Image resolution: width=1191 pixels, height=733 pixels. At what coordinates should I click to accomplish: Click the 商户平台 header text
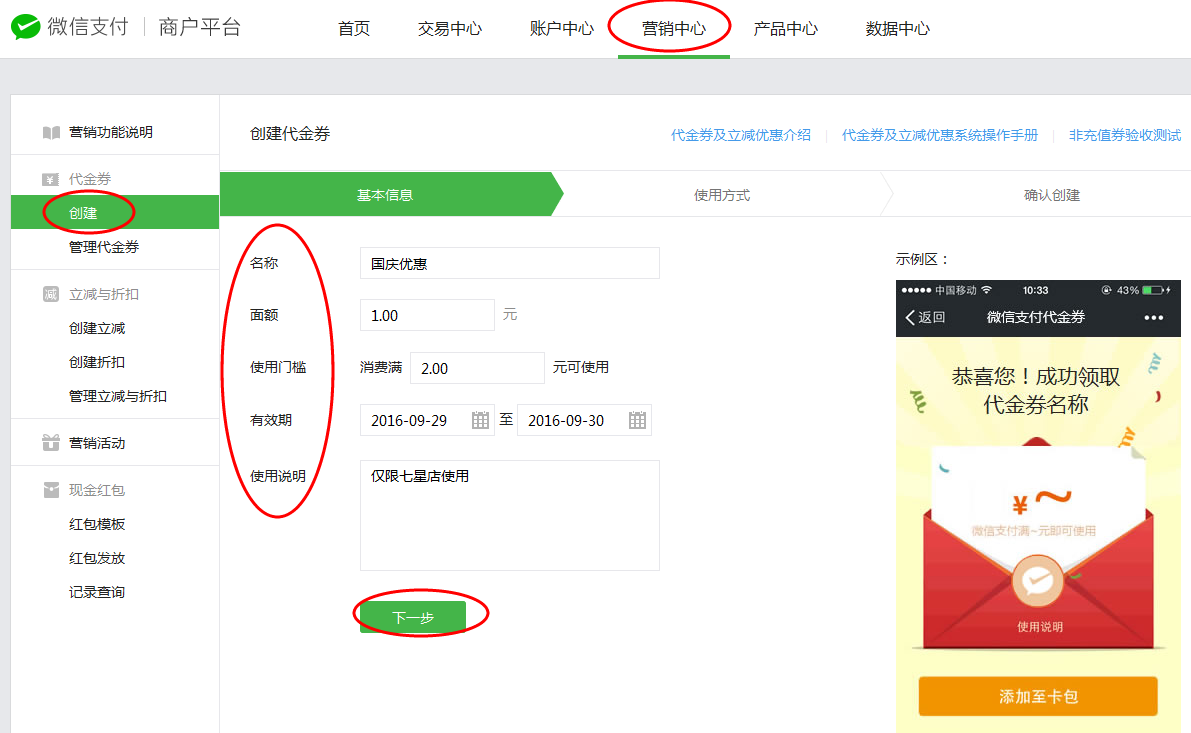(200, 27)
